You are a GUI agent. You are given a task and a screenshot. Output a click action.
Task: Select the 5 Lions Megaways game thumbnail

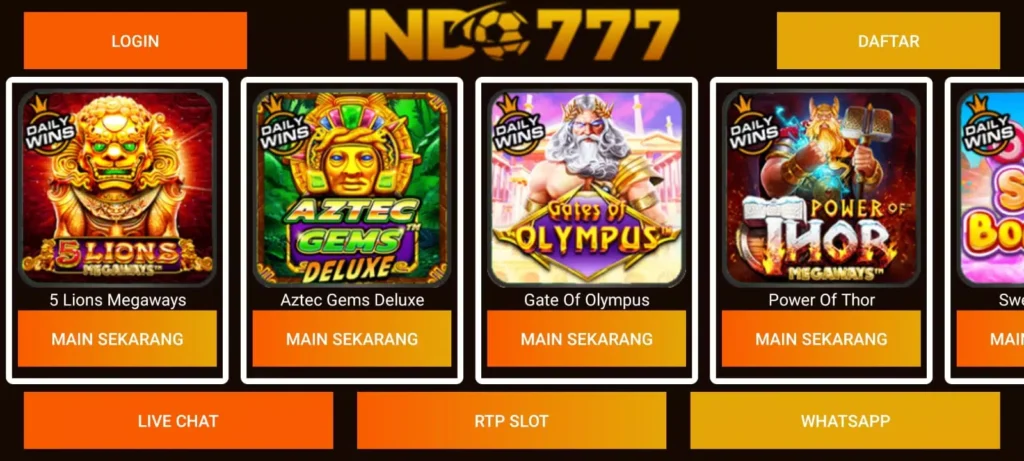coord(118,188)
